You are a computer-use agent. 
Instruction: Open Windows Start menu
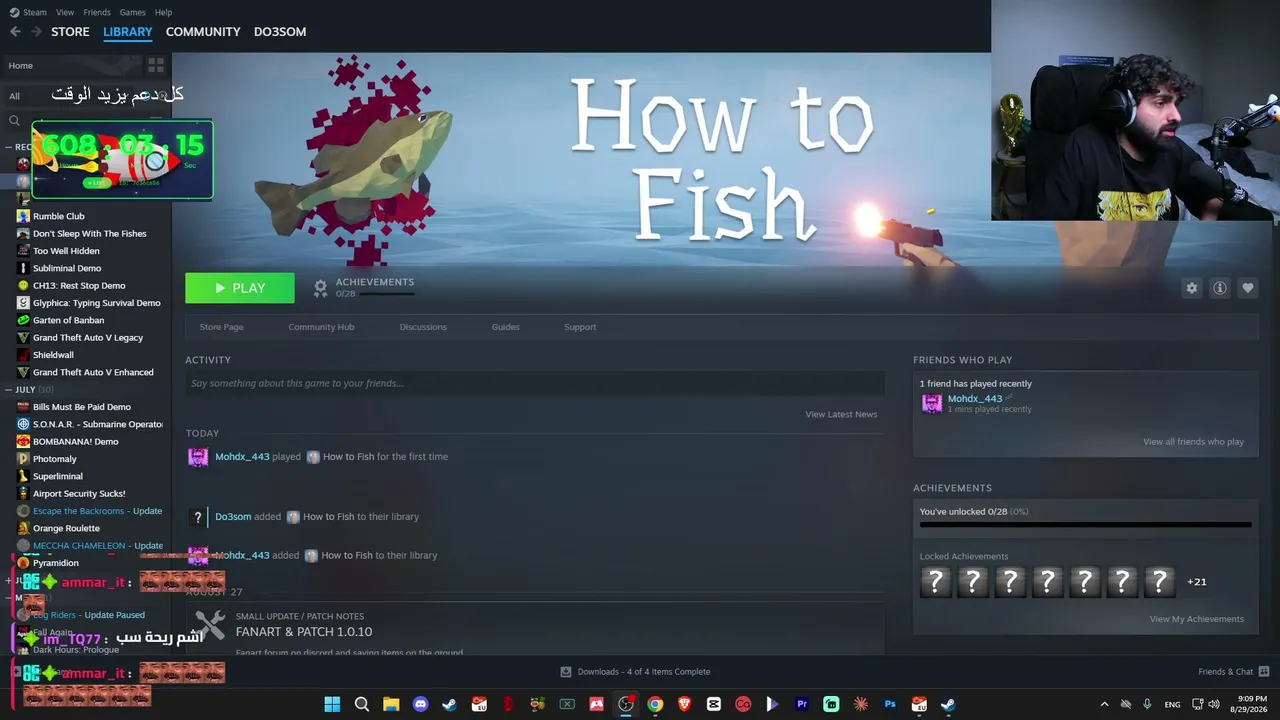click(332, 704)
